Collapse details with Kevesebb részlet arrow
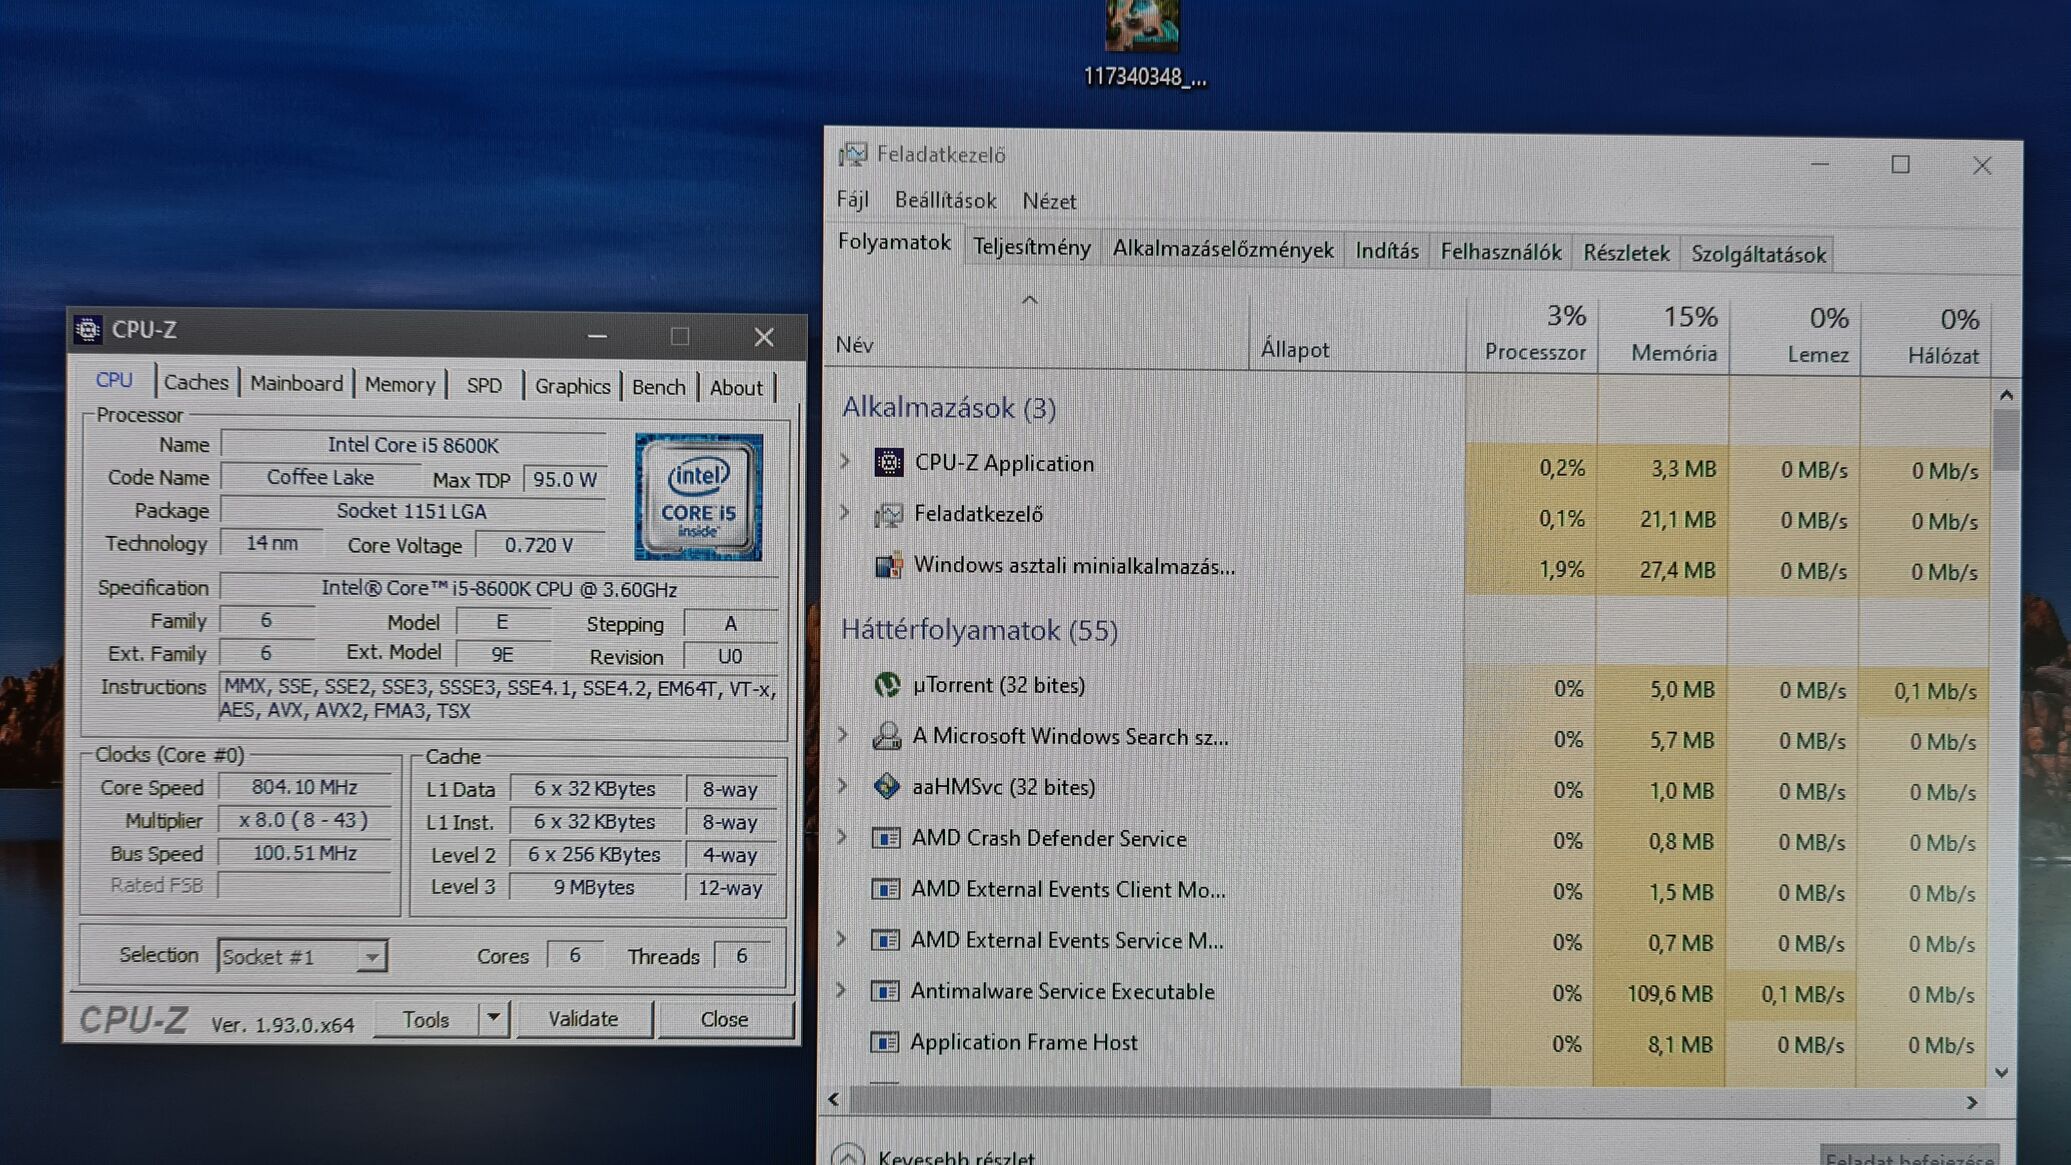The image size is (2071, 1165). pyautogui.click(x=848, y=1155)
